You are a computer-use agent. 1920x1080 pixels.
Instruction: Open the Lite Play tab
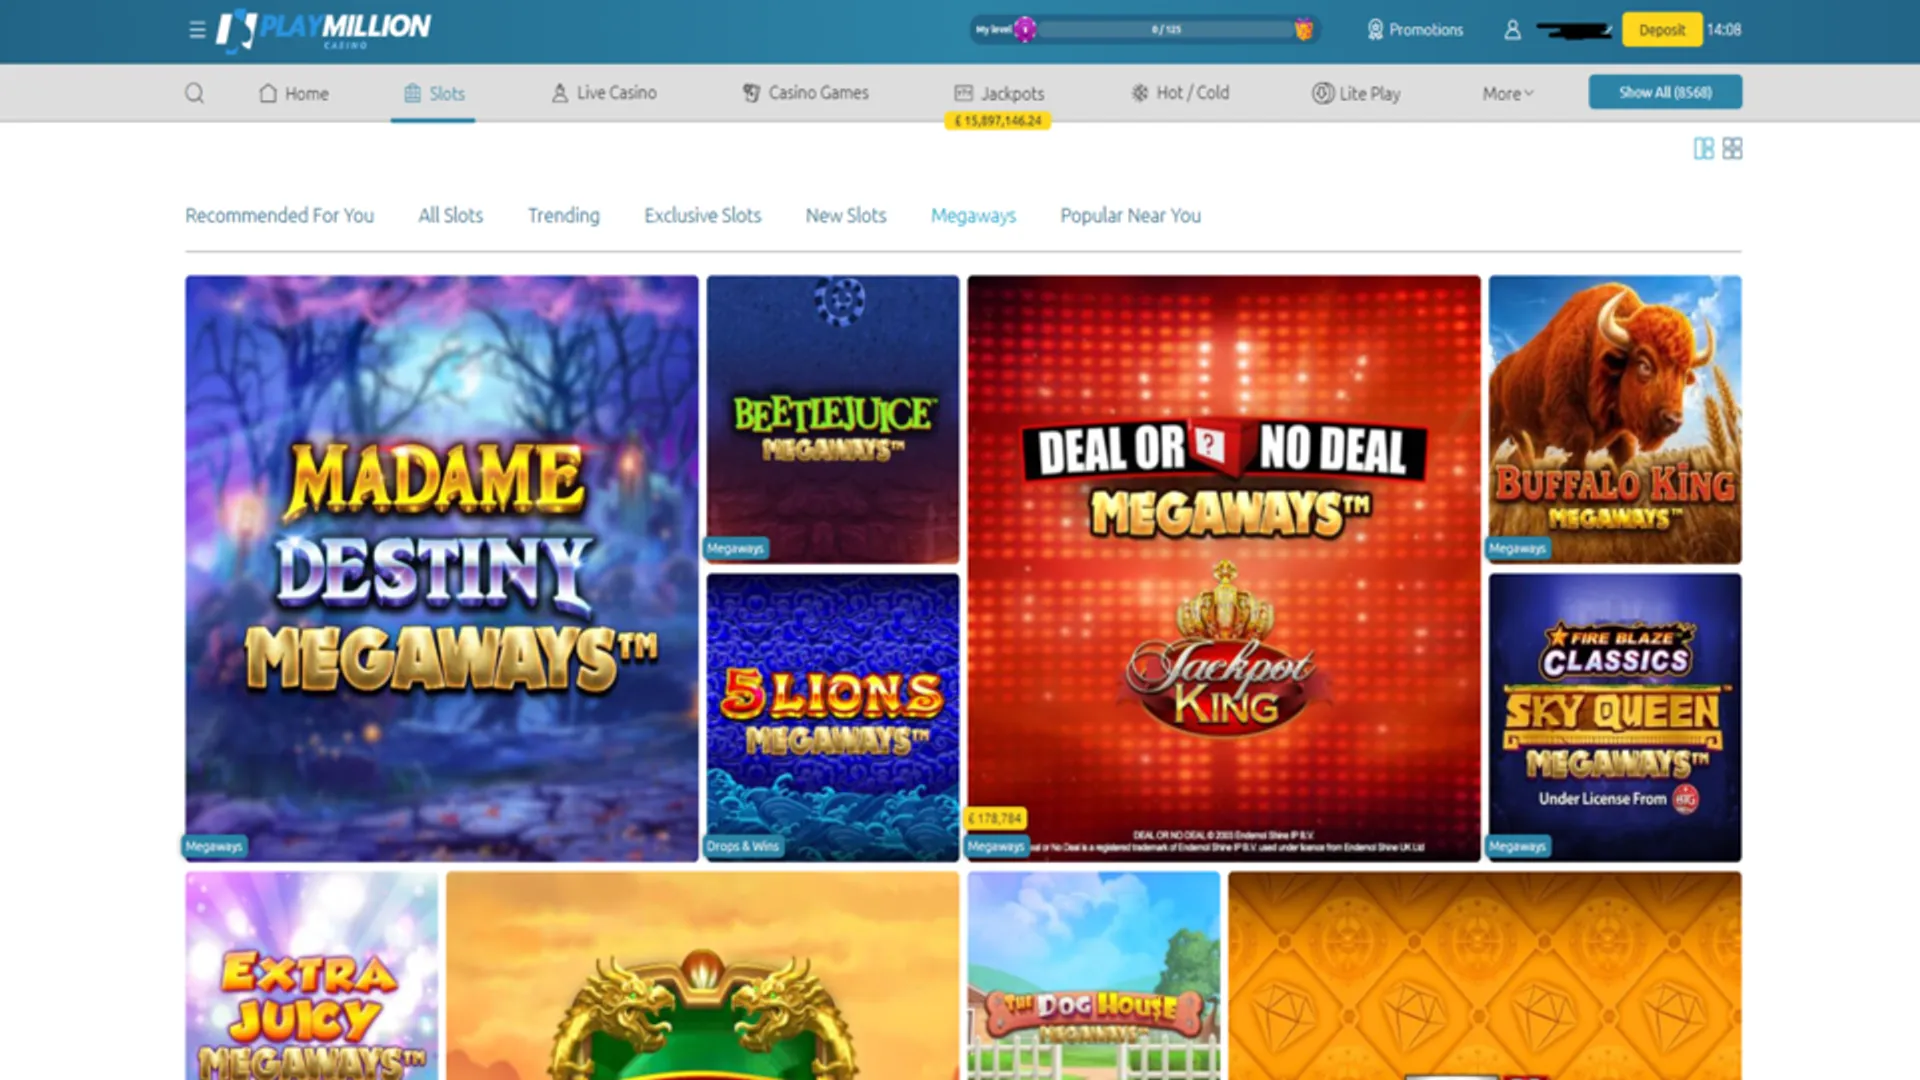pos(1356,93)
